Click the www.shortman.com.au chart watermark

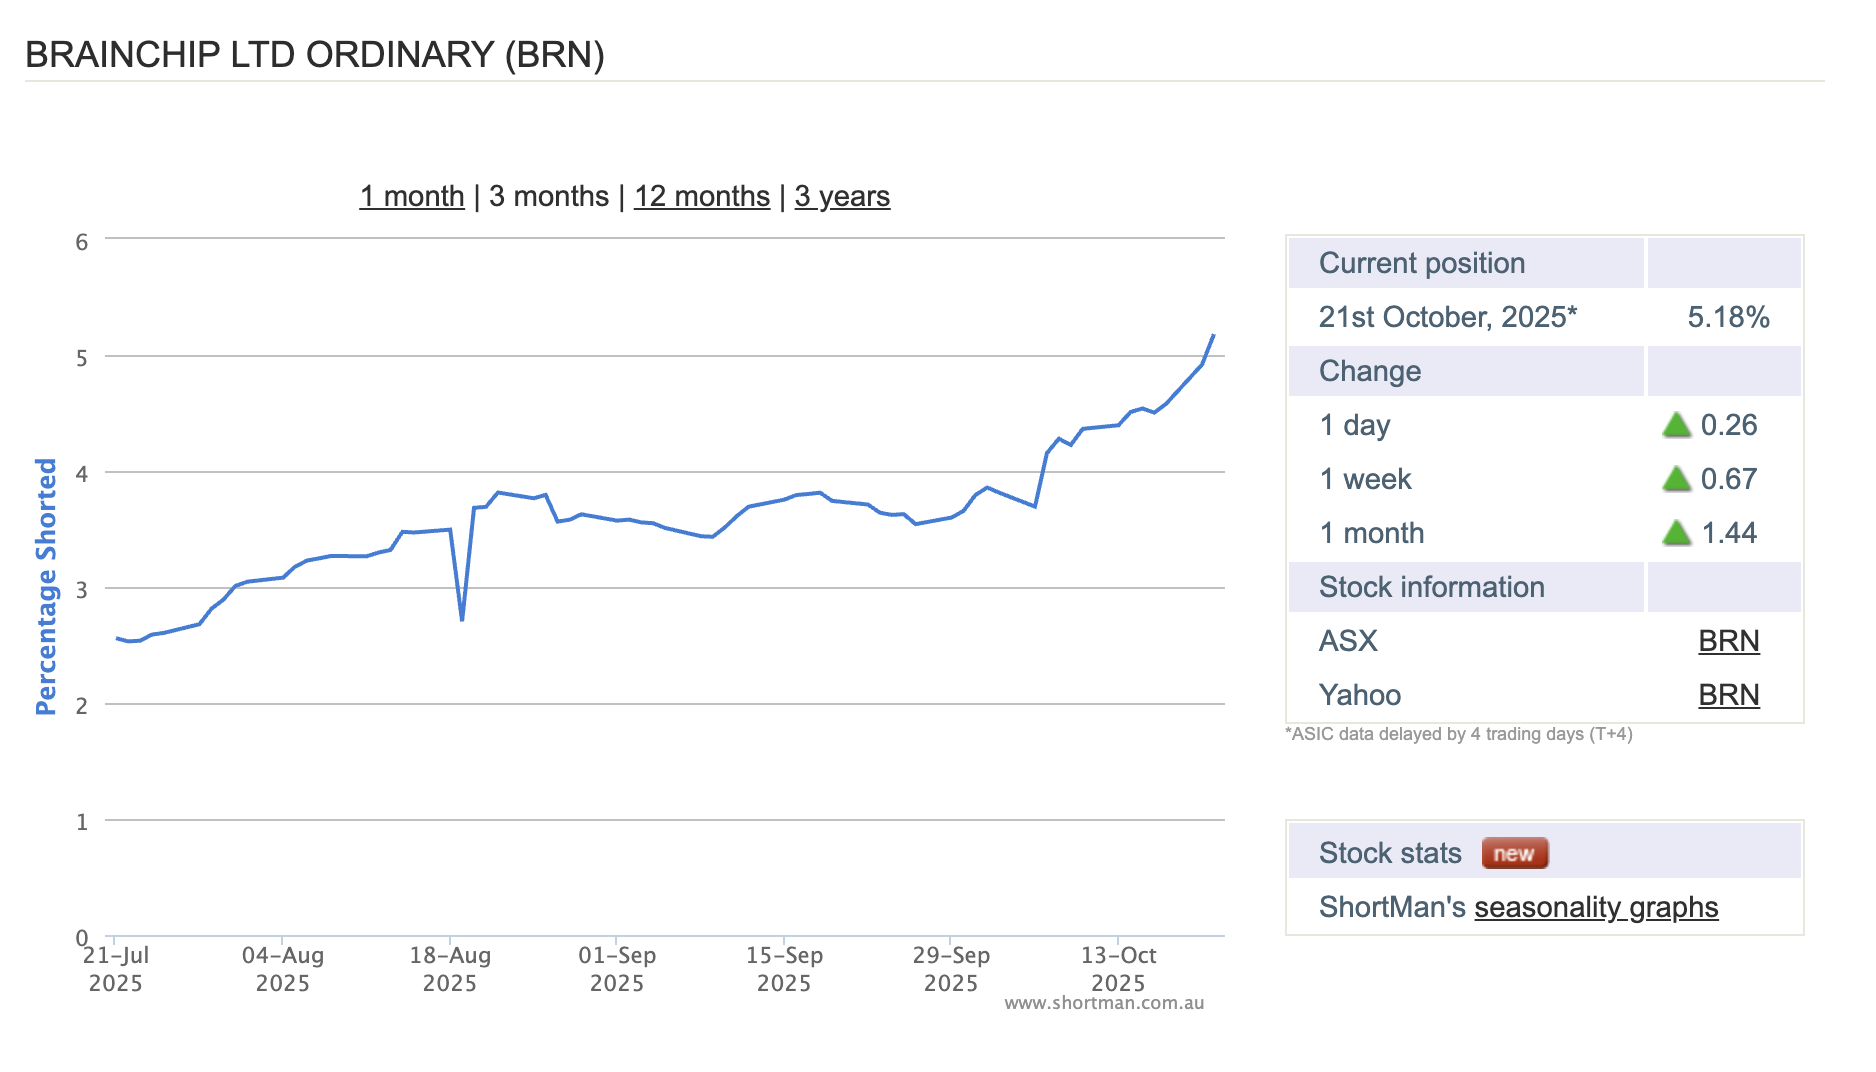coord(1104,1003)
